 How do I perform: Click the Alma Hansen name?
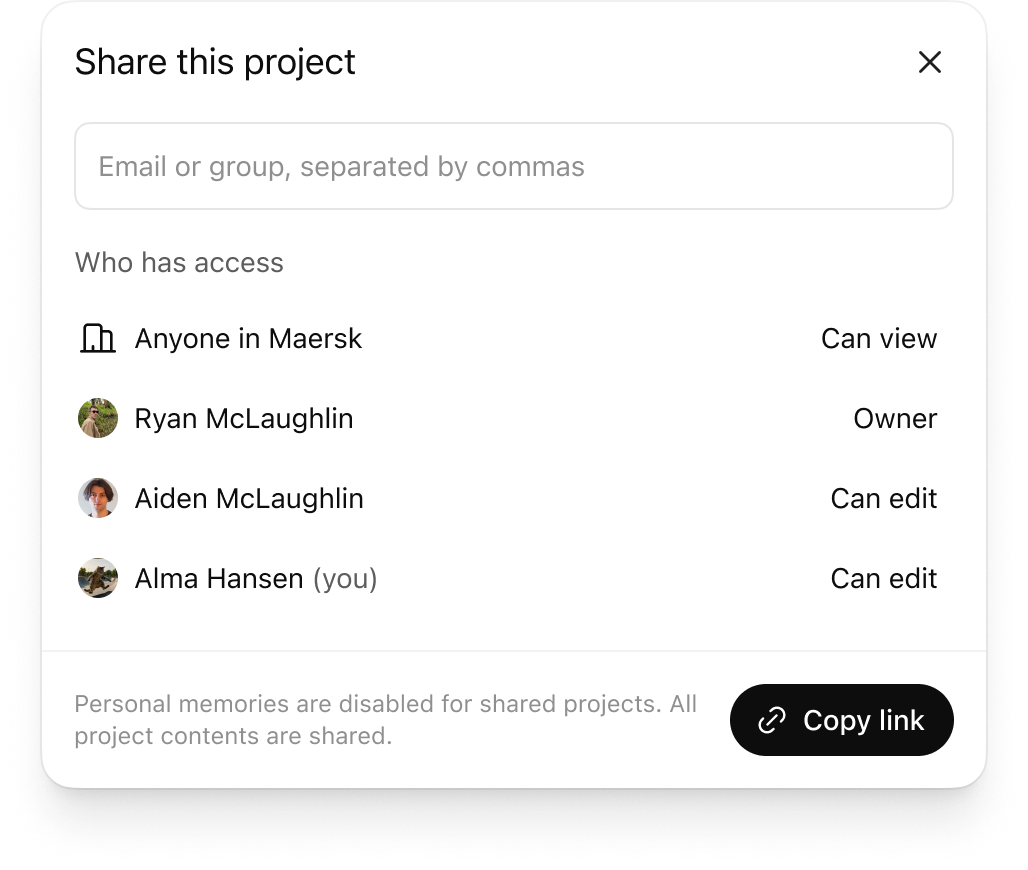pos(219,578)
